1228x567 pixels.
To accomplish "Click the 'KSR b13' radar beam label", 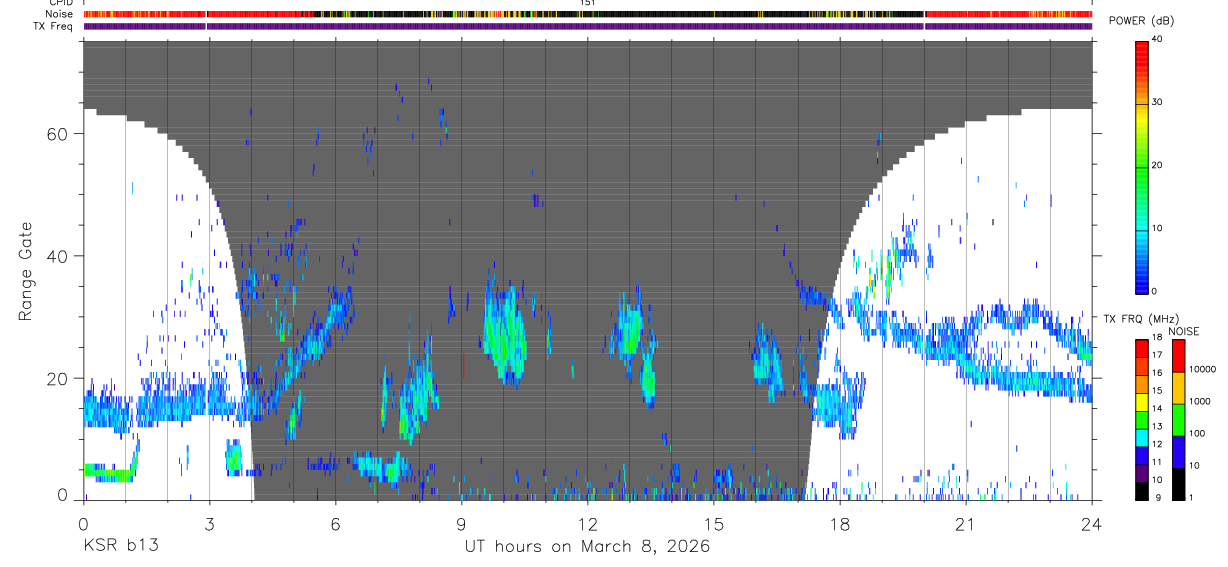I will (121, 547).
